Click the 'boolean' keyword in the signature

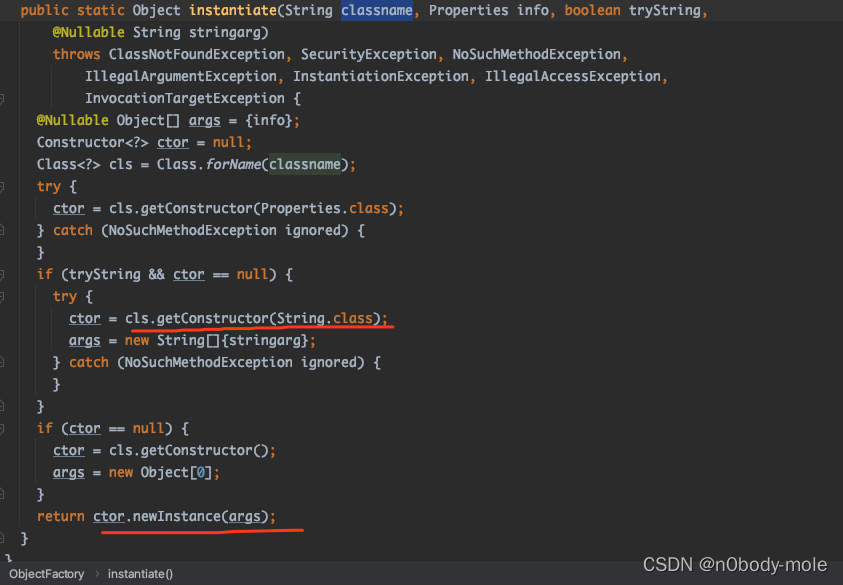(x=592, y=10)
